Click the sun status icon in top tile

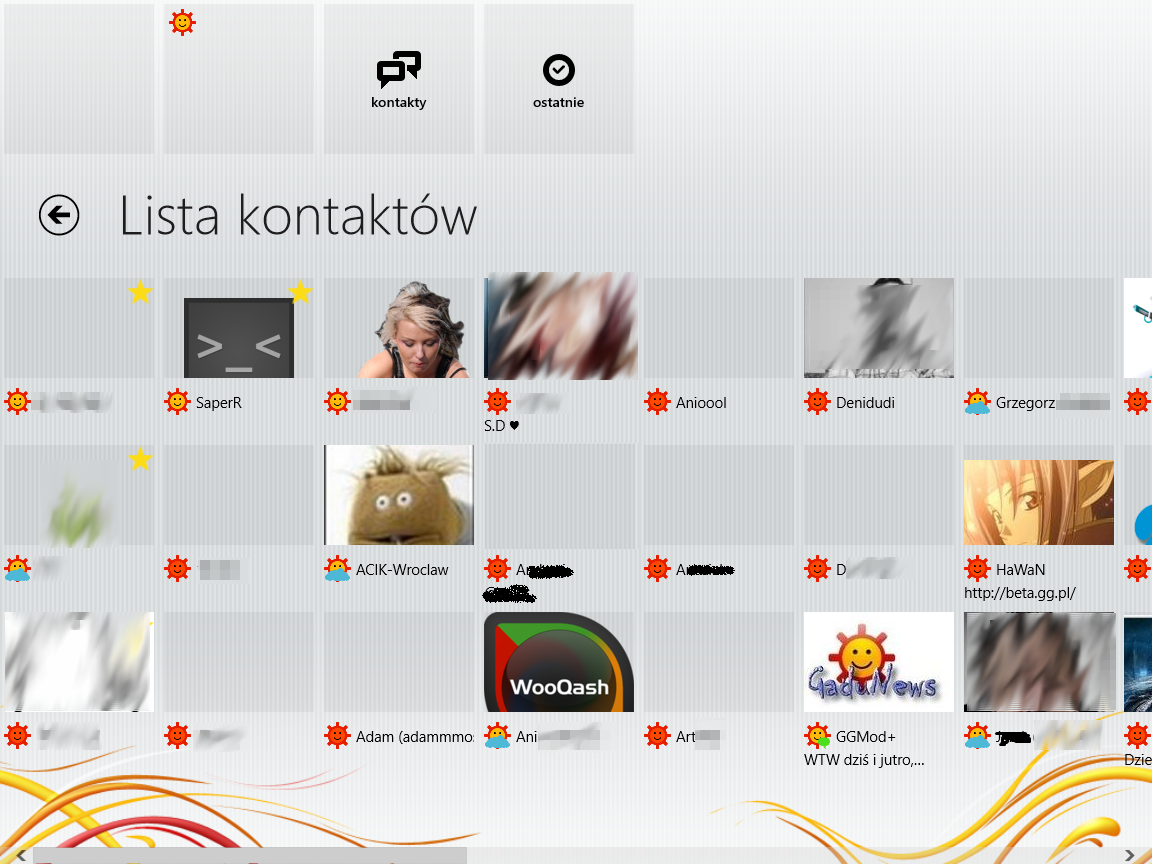point(182,23)
